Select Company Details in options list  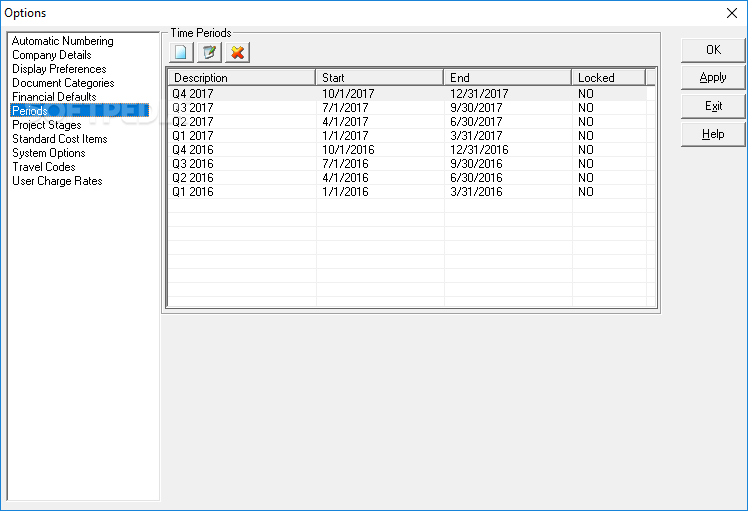(x=52, y=55)
